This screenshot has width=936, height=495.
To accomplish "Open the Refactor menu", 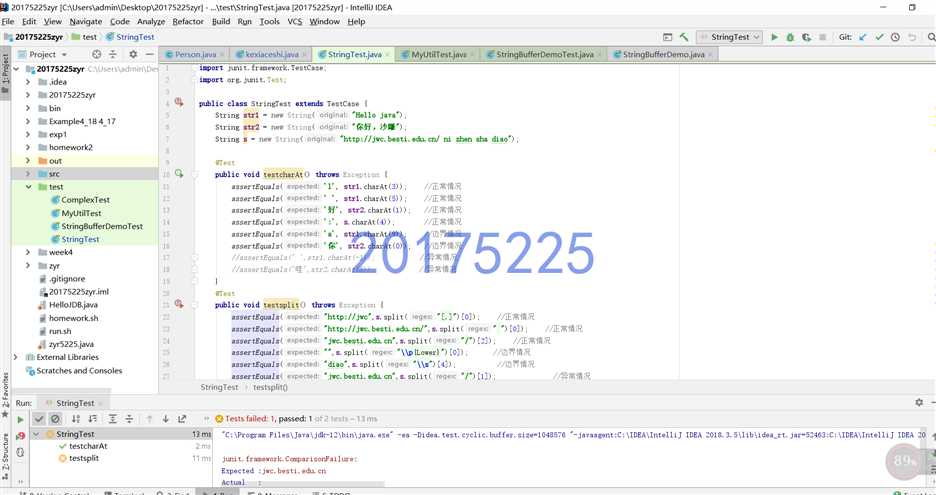I will point(188,21).
